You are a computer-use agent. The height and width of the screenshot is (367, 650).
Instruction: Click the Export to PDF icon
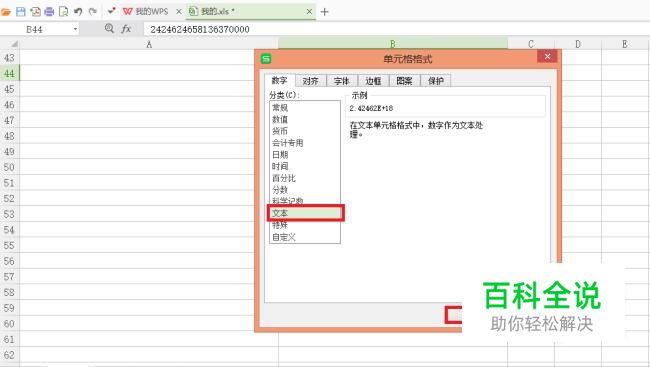[x=35, y=12]
